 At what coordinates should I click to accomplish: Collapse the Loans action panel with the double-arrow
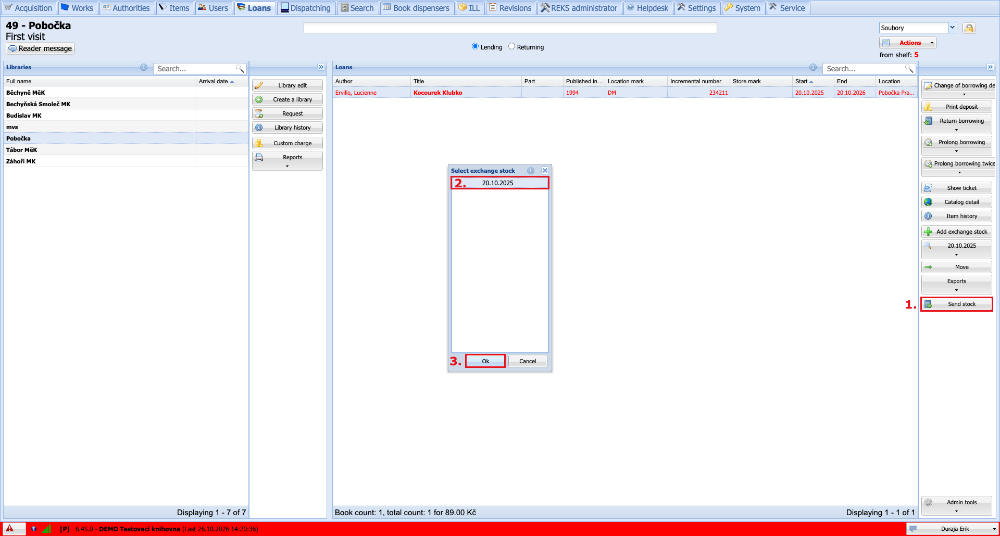[990, 67]
